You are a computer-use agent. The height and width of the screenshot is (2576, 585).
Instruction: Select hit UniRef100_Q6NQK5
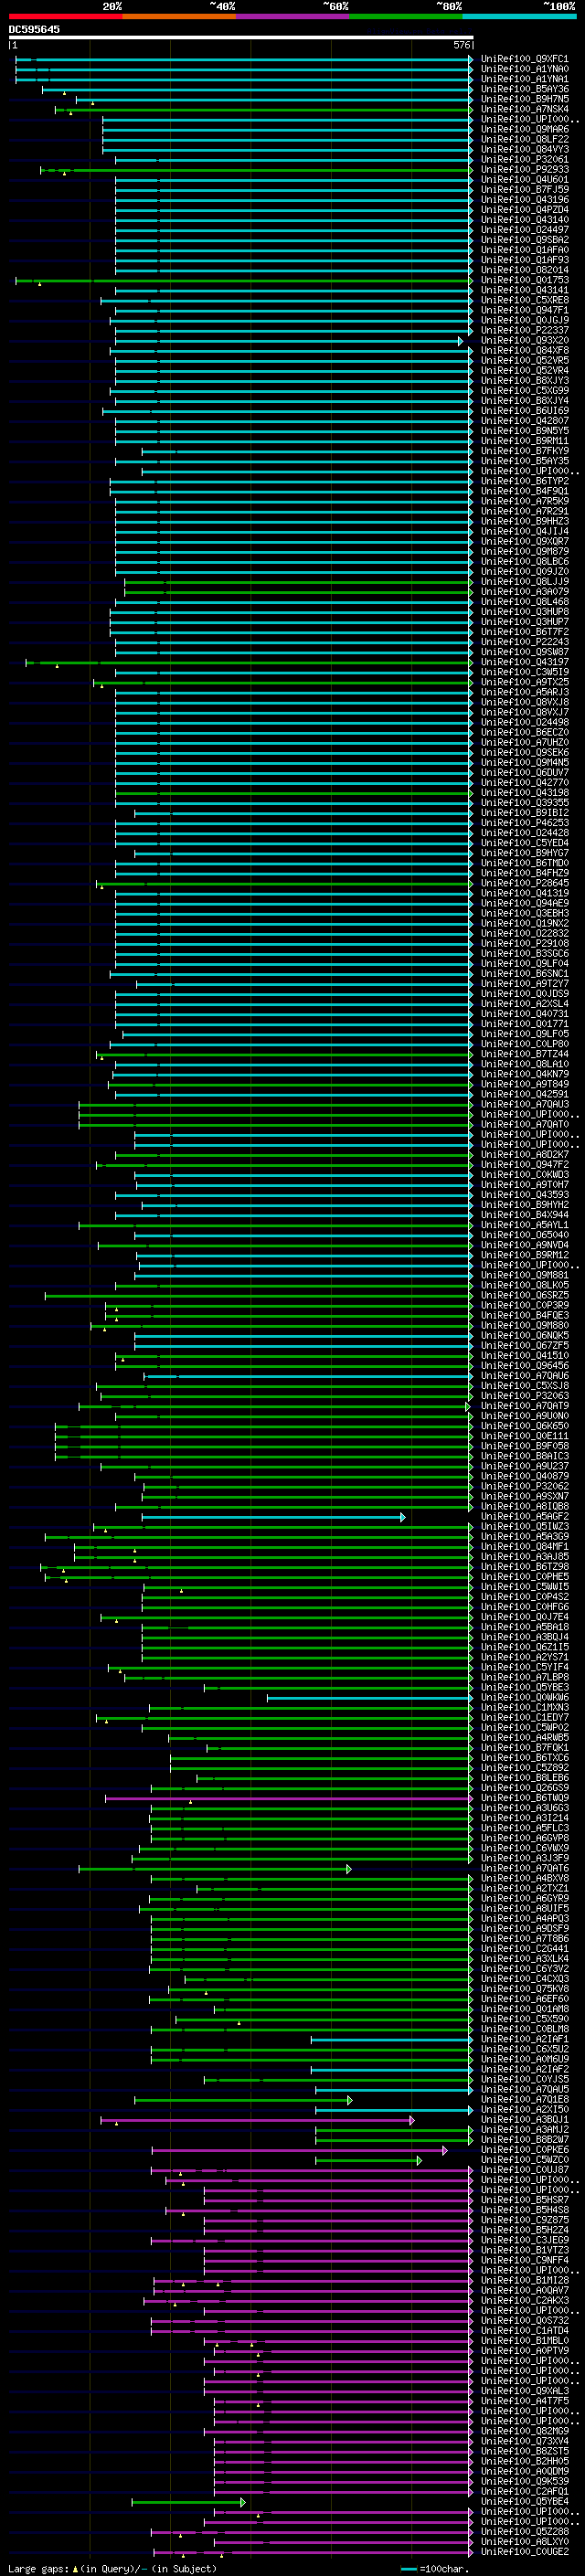[x=525, y=1336]
